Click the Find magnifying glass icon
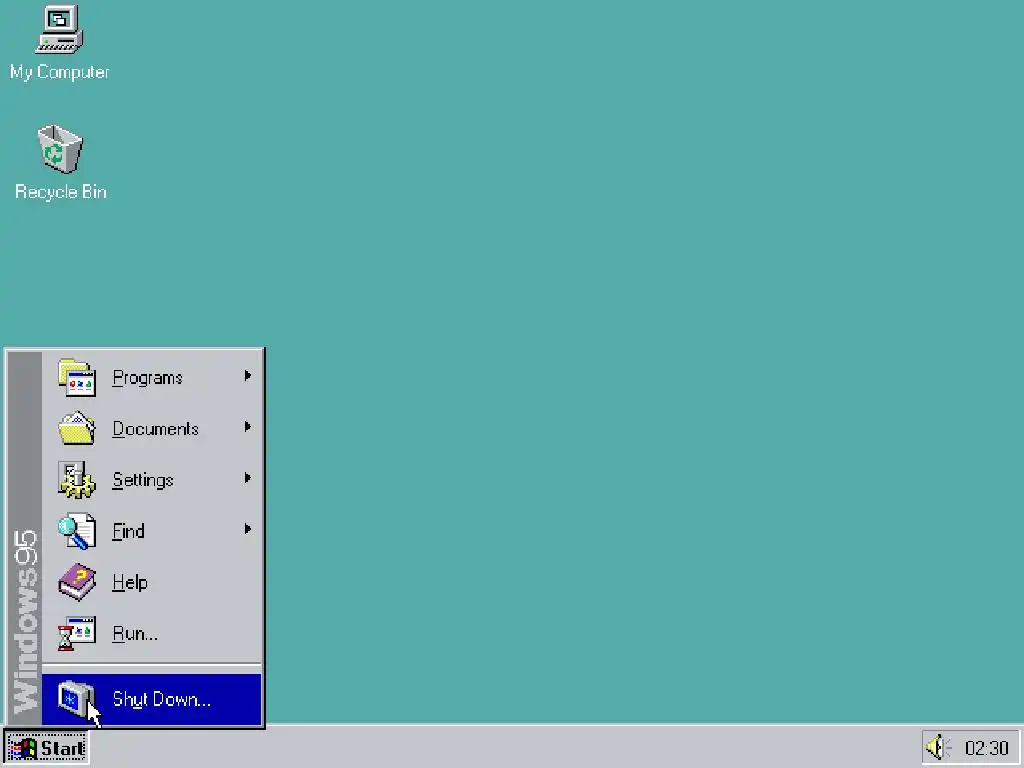 click(x=77, y=531)
